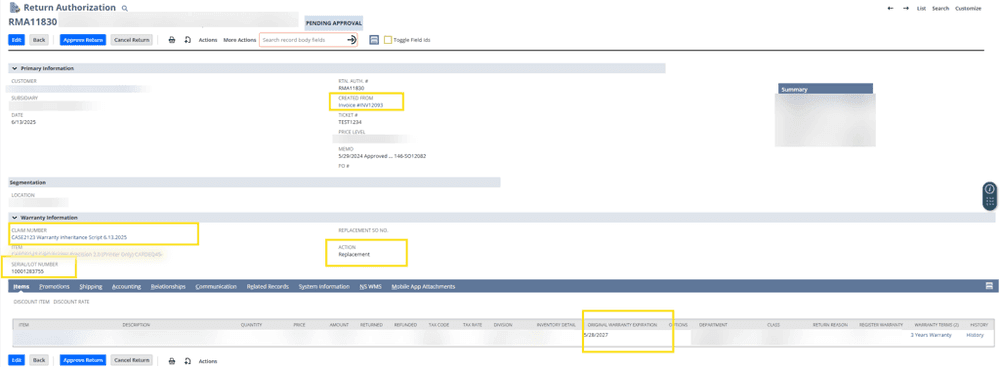This screenshot has height=367, width=1000.
Task: Open the top Actions dropdown menu
Action: pyautogui.click(x=208, y=40)
